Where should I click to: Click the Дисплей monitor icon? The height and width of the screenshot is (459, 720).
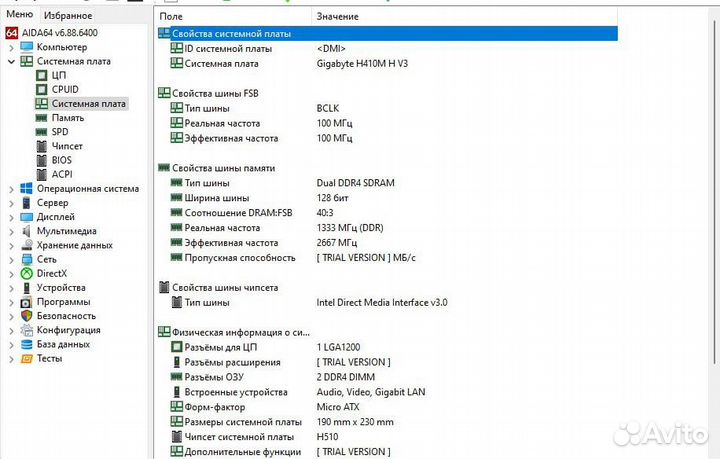[27, 217]
